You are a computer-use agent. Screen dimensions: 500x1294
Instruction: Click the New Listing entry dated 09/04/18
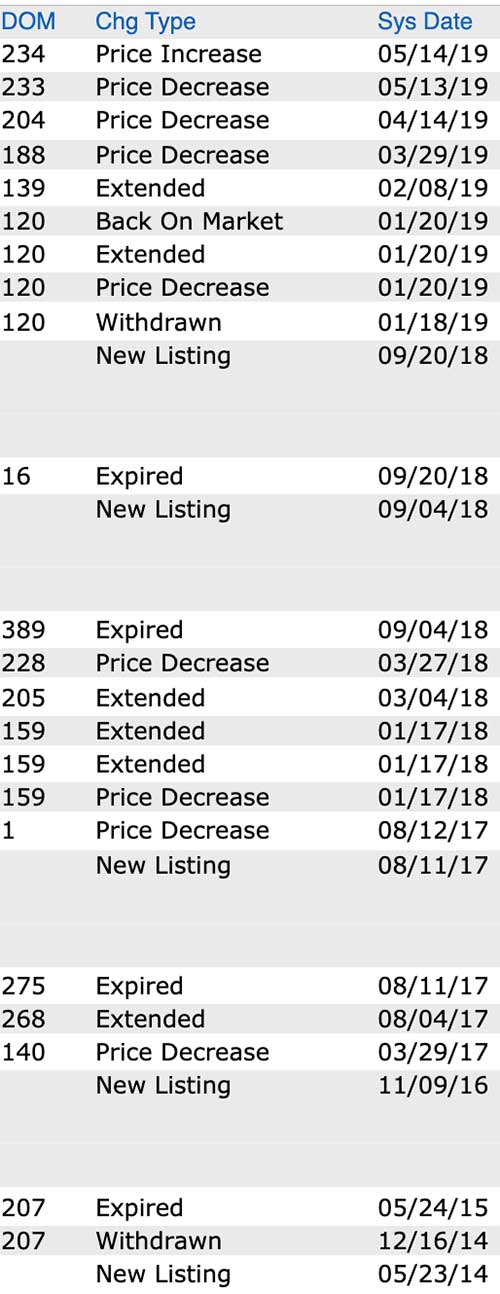pyautogui.click(x=163, y=510)
